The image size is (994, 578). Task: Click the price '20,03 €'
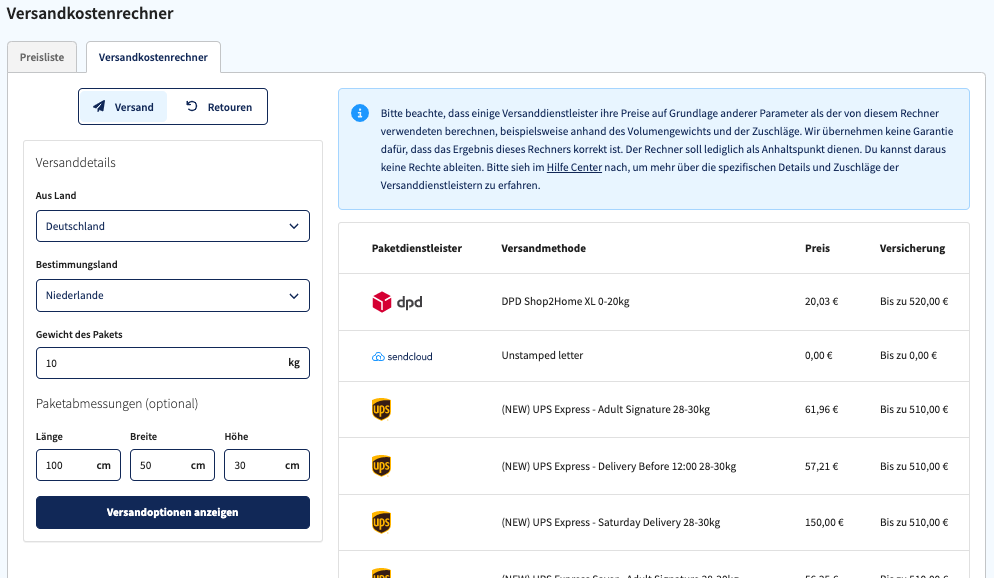(822, 302)
